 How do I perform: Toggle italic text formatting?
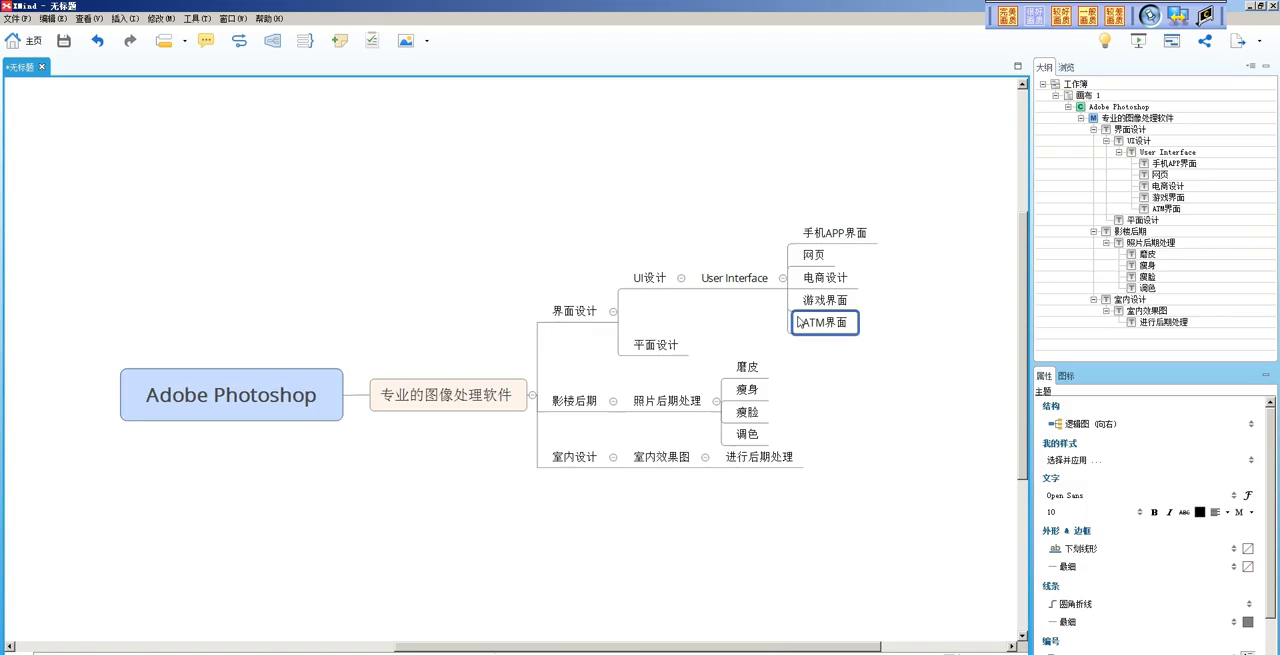(1169, 513)
